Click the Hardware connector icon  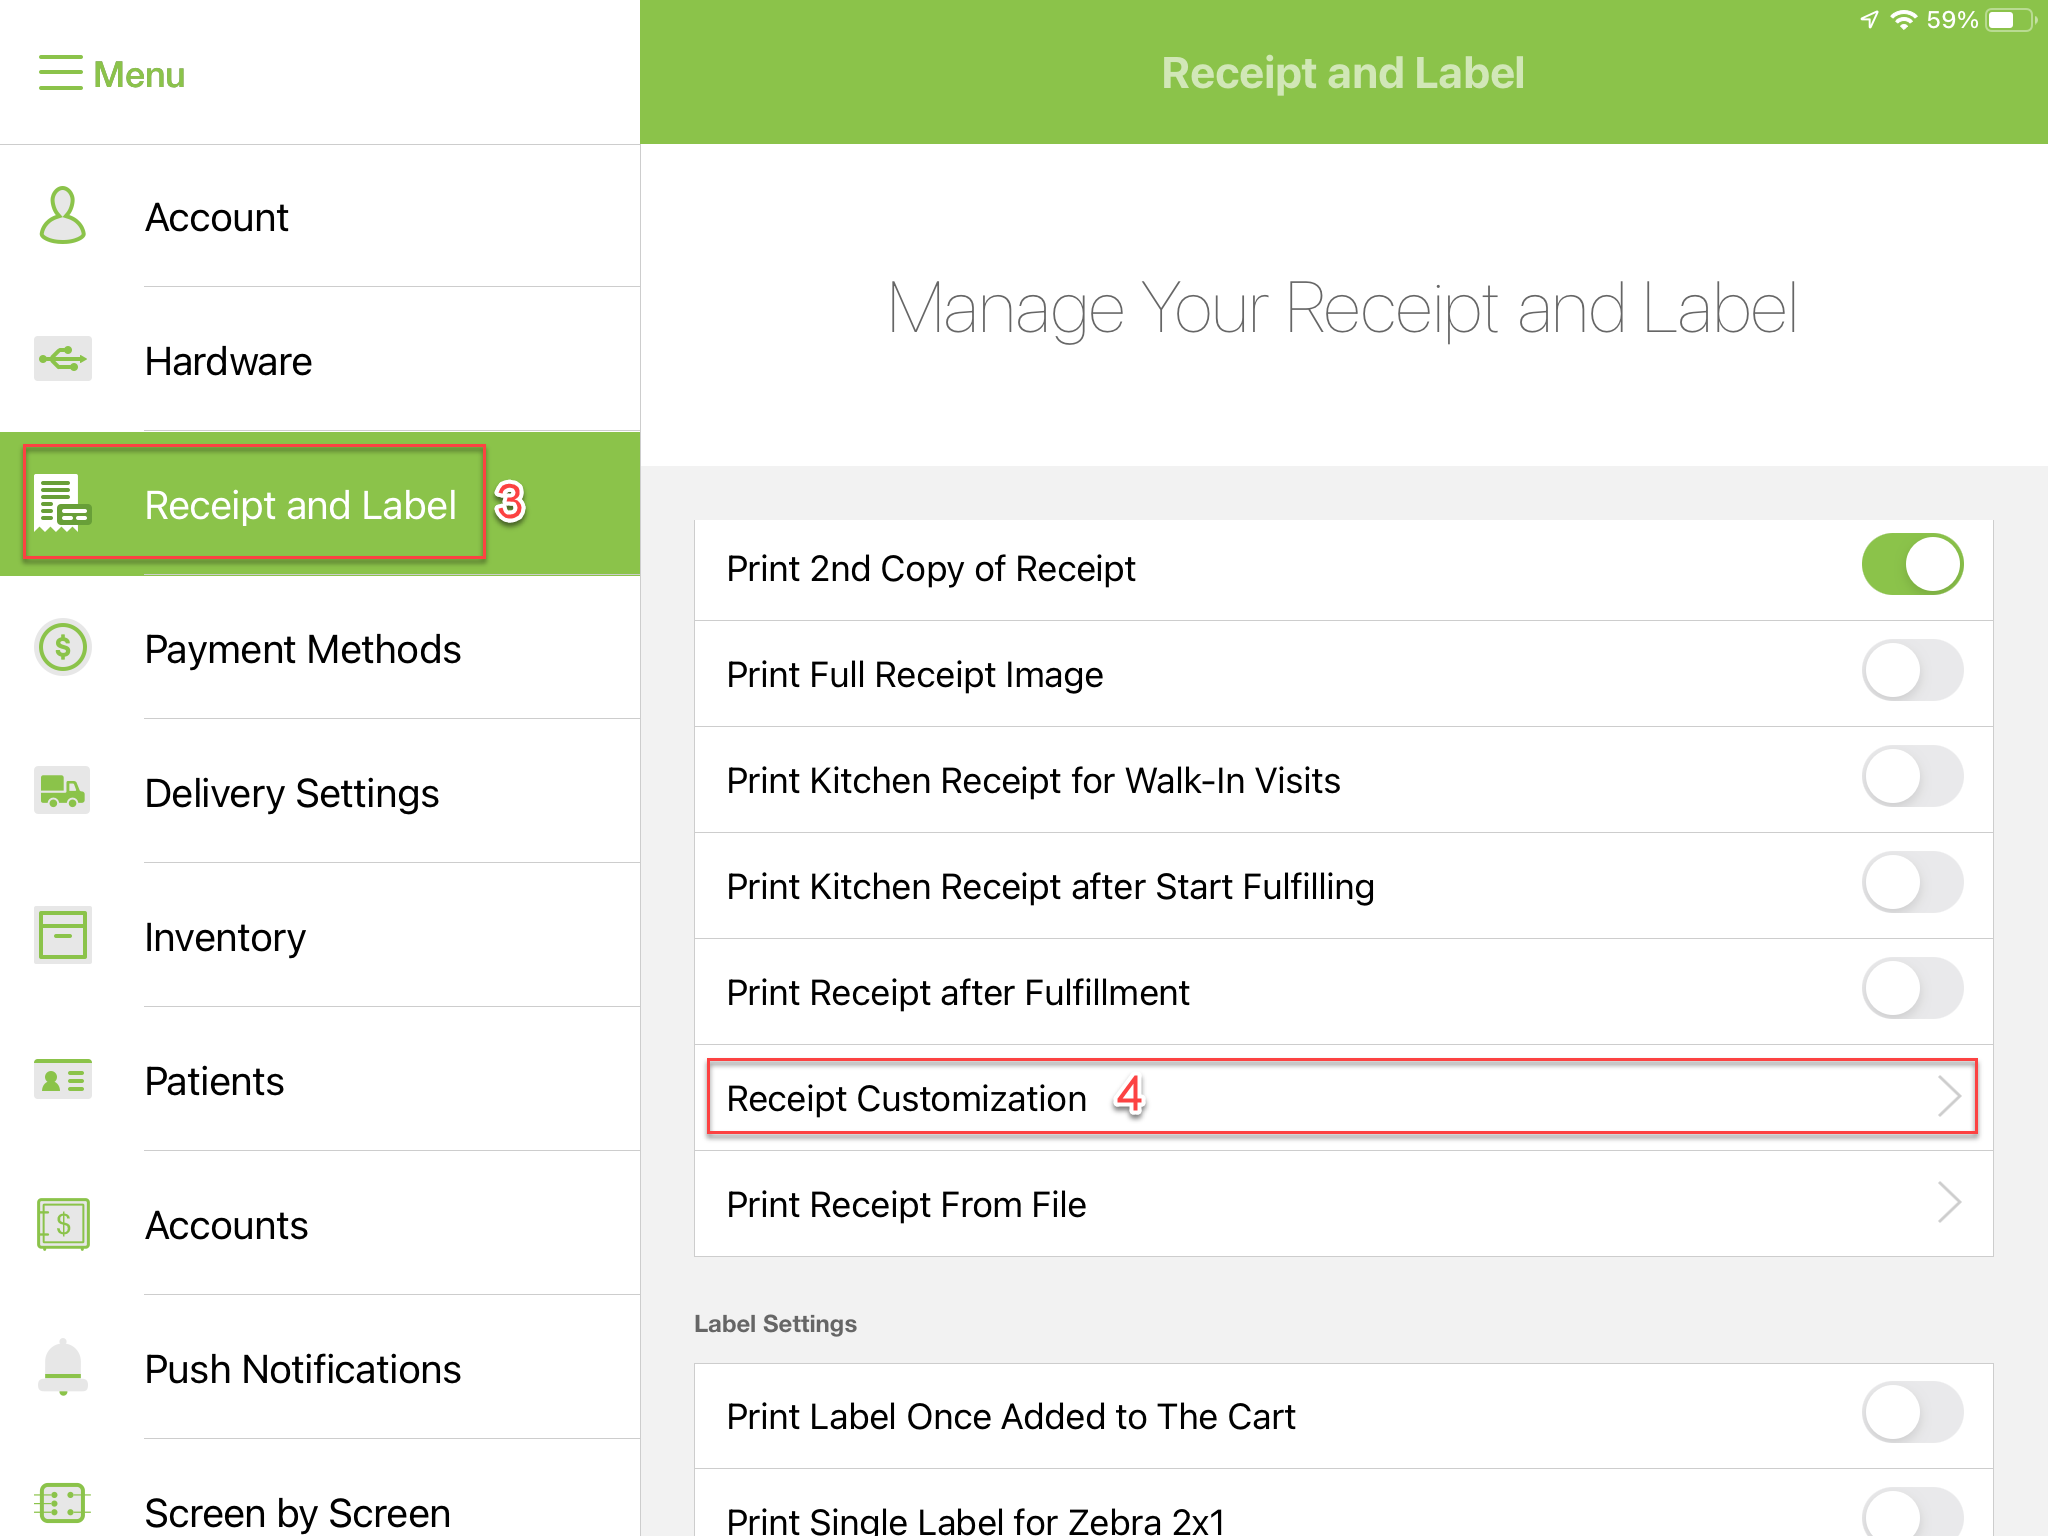click(62, 360)
